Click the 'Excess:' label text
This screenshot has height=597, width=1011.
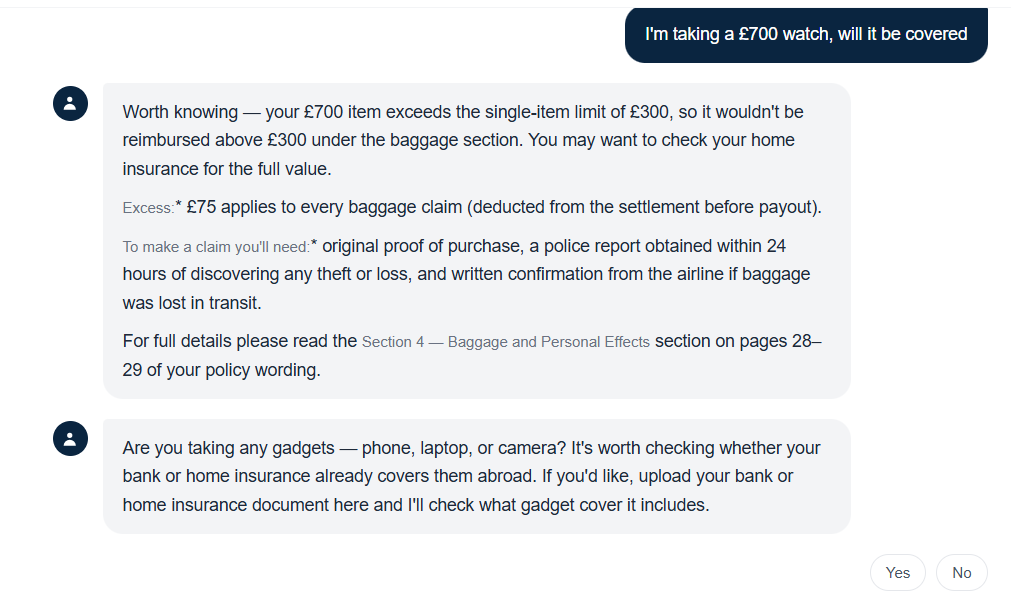[148, 207]
